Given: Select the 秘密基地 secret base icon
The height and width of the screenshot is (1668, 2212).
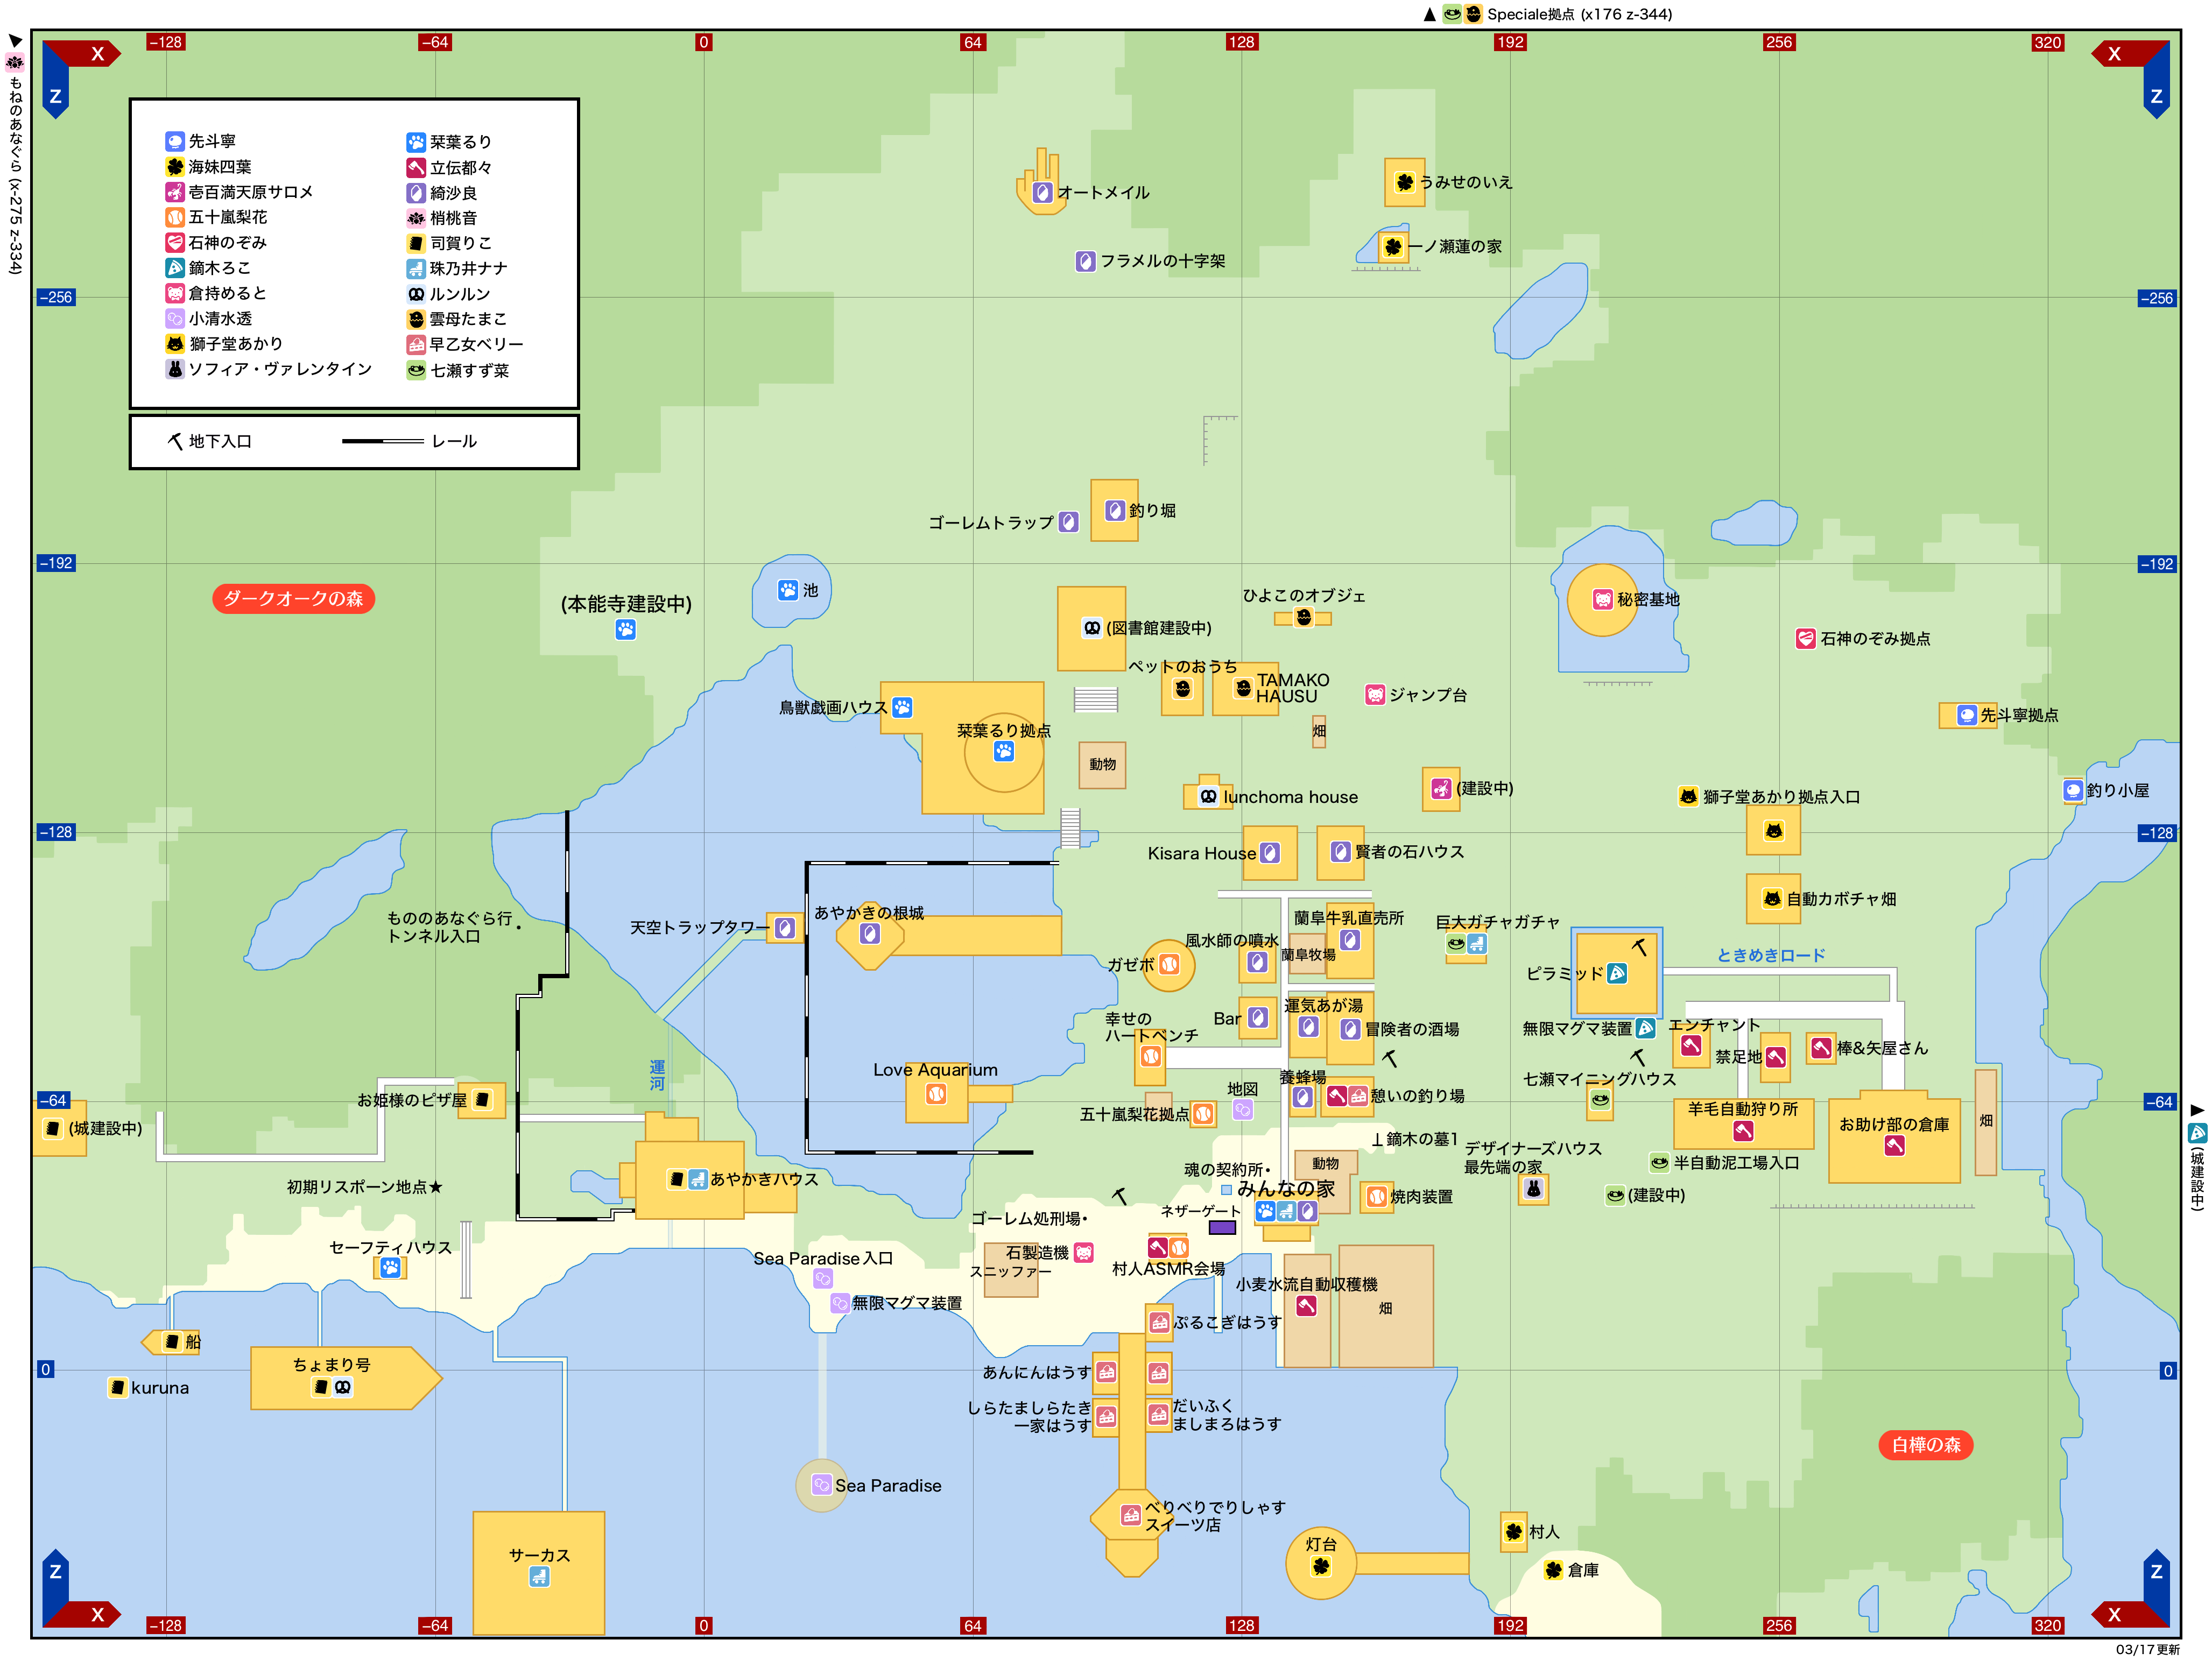Looking at the screenshot, I should [1603, 599].
